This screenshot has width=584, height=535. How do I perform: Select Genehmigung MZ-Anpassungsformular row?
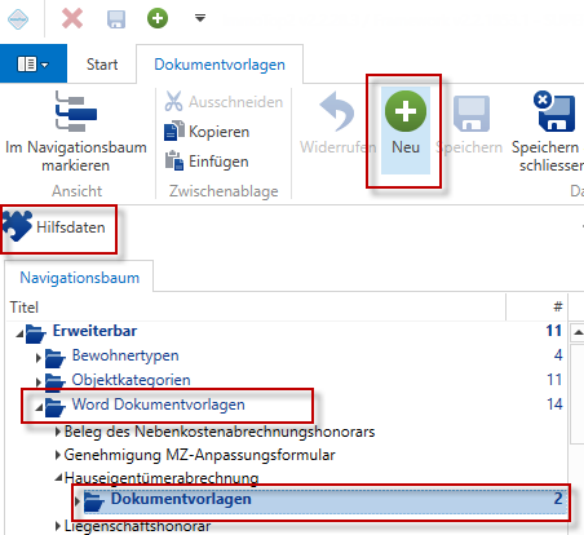[x=200, y=455]
